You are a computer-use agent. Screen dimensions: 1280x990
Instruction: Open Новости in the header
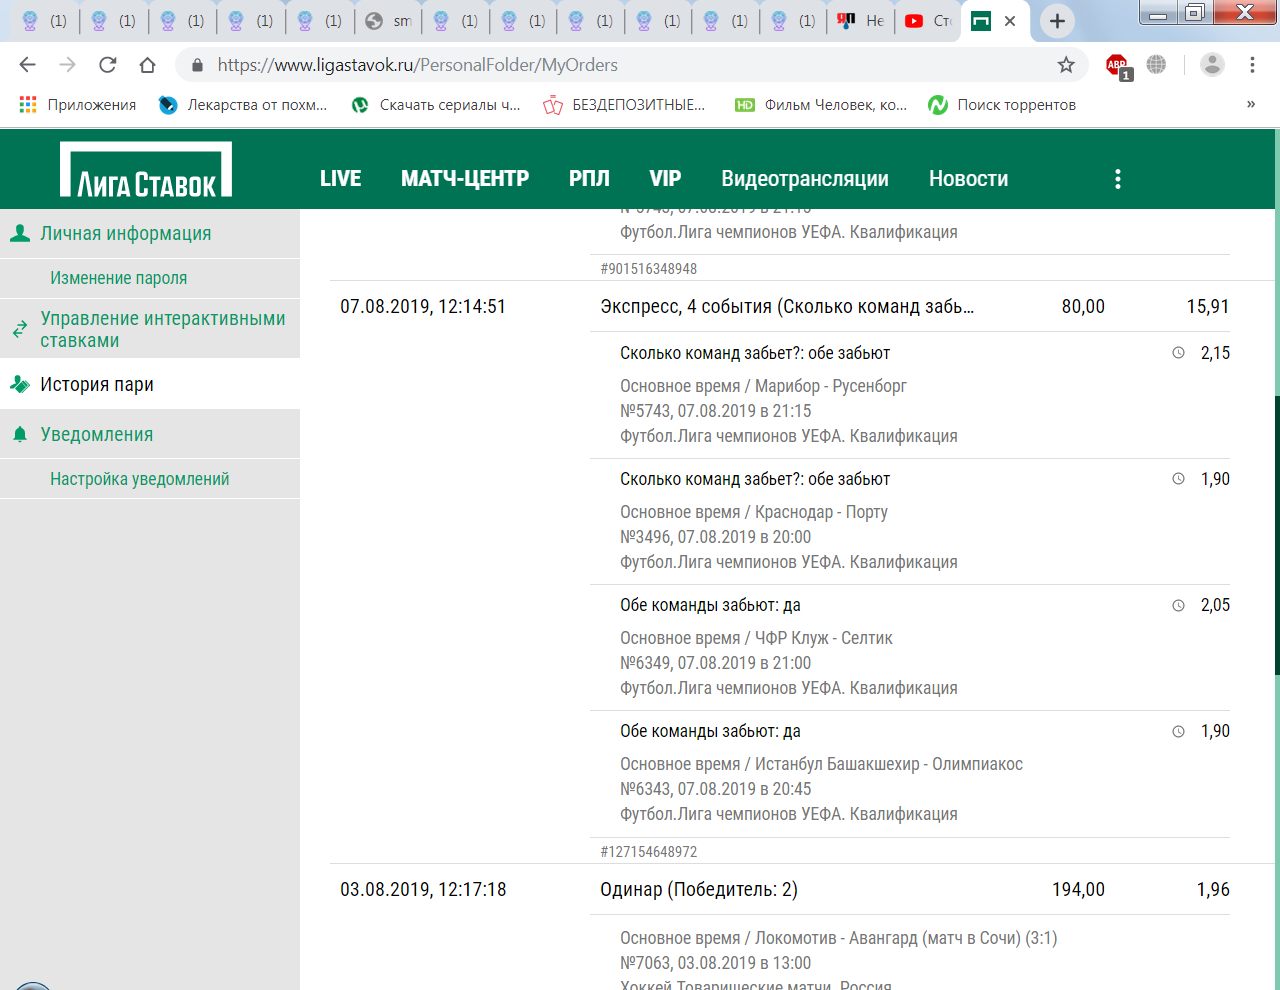click(x=968, y=179)
